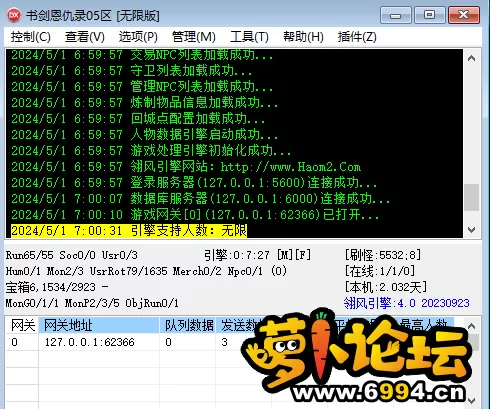The image size is (490, 409).
Task: Select gateway address cell 127.0.0.1:62366
Action: click(90, 342)
